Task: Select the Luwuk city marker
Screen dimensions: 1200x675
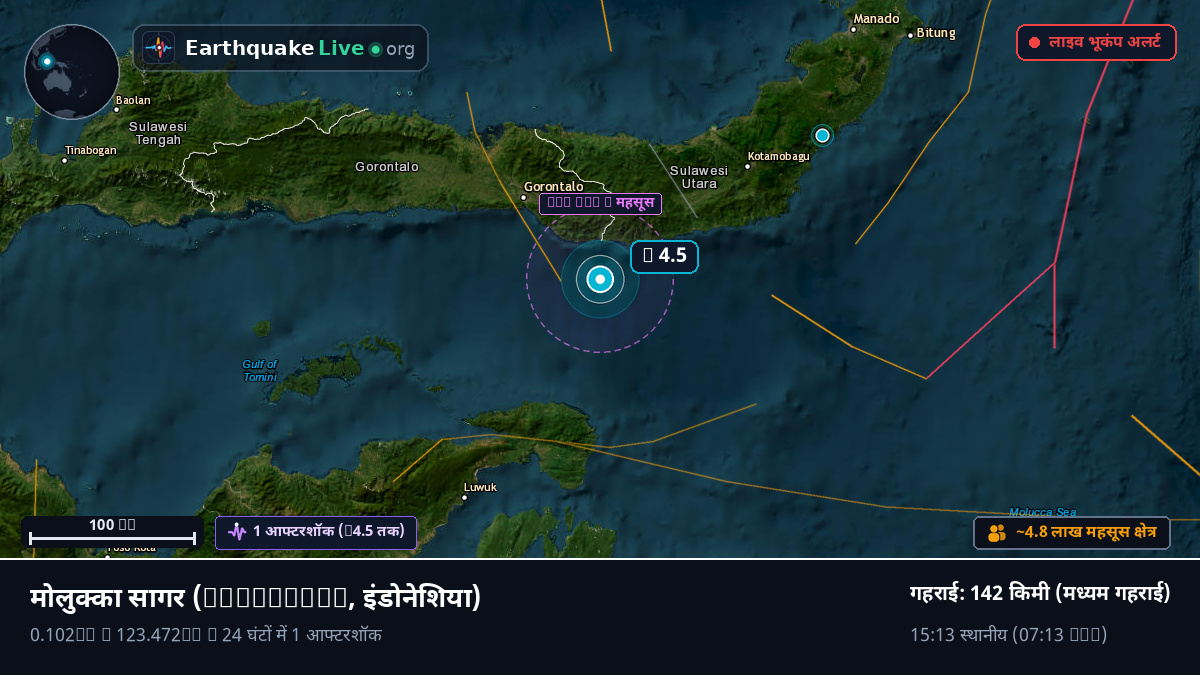Action: point(465,497)
